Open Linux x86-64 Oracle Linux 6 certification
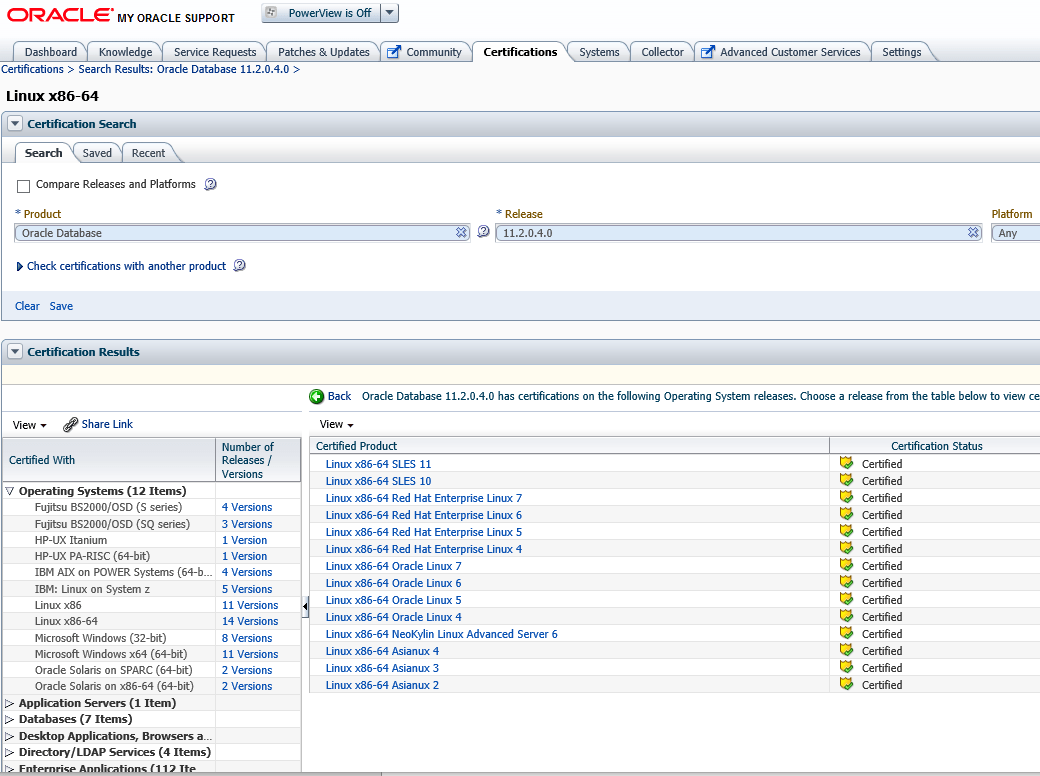The image size is (1040, 776). click(x=393, y=583)
